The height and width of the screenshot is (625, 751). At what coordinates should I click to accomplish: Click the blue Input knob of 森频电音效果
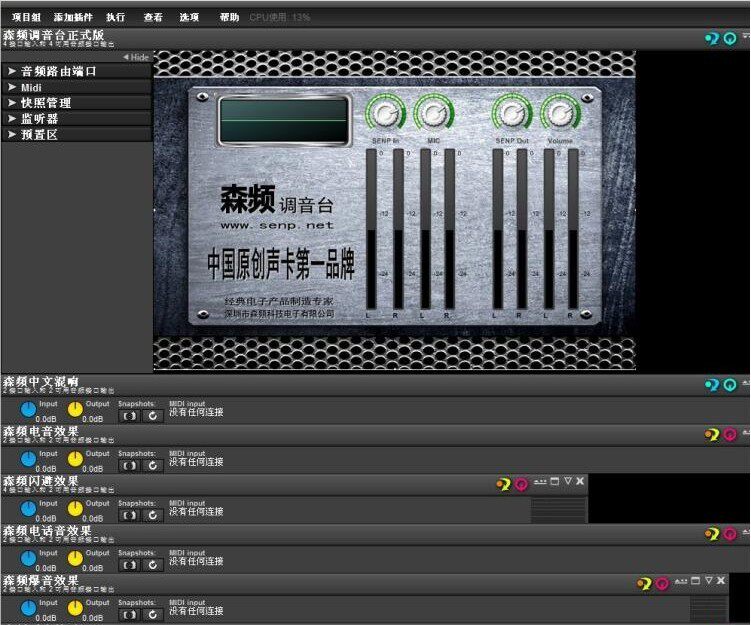[28, 459]
